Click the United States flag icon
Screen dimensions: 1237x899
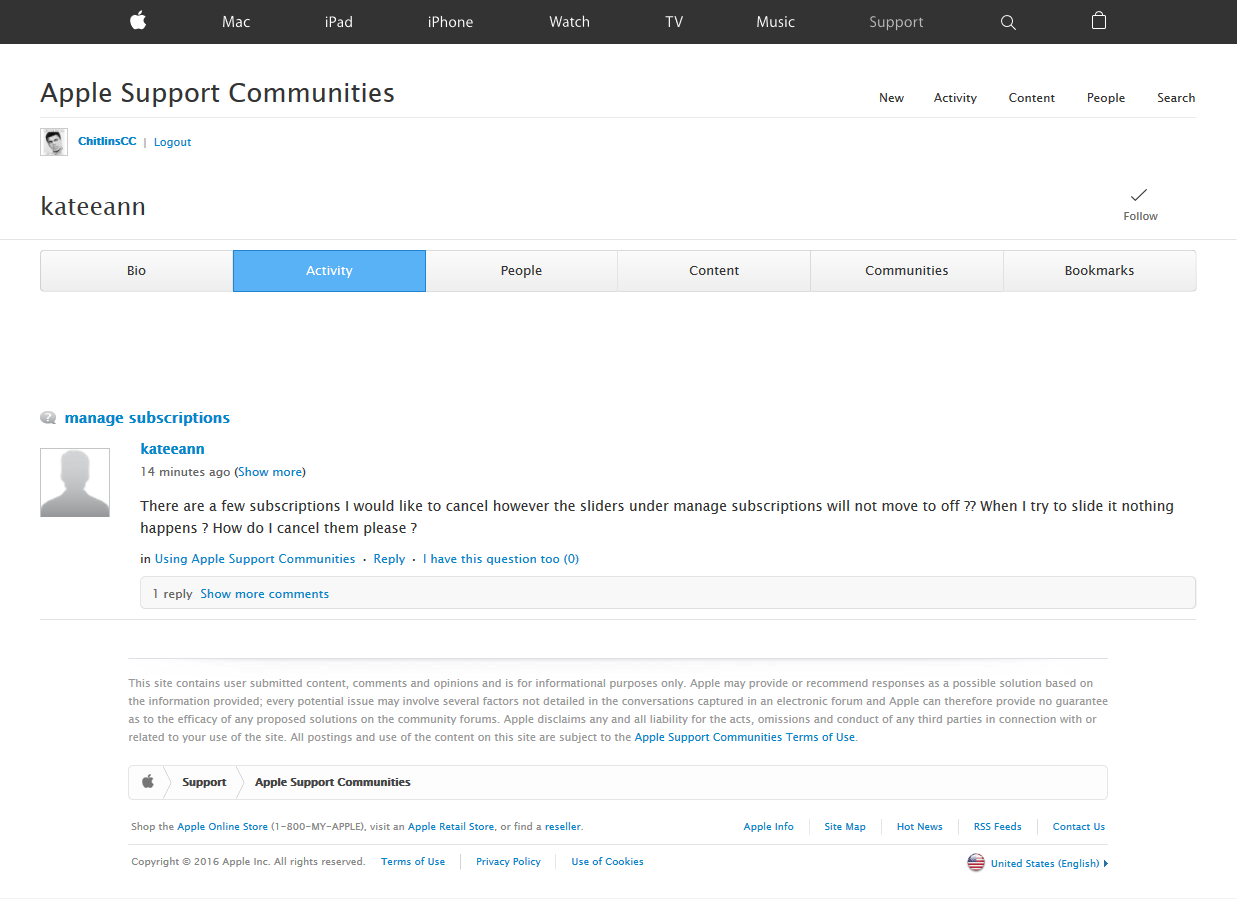click(x=976, y=863)
